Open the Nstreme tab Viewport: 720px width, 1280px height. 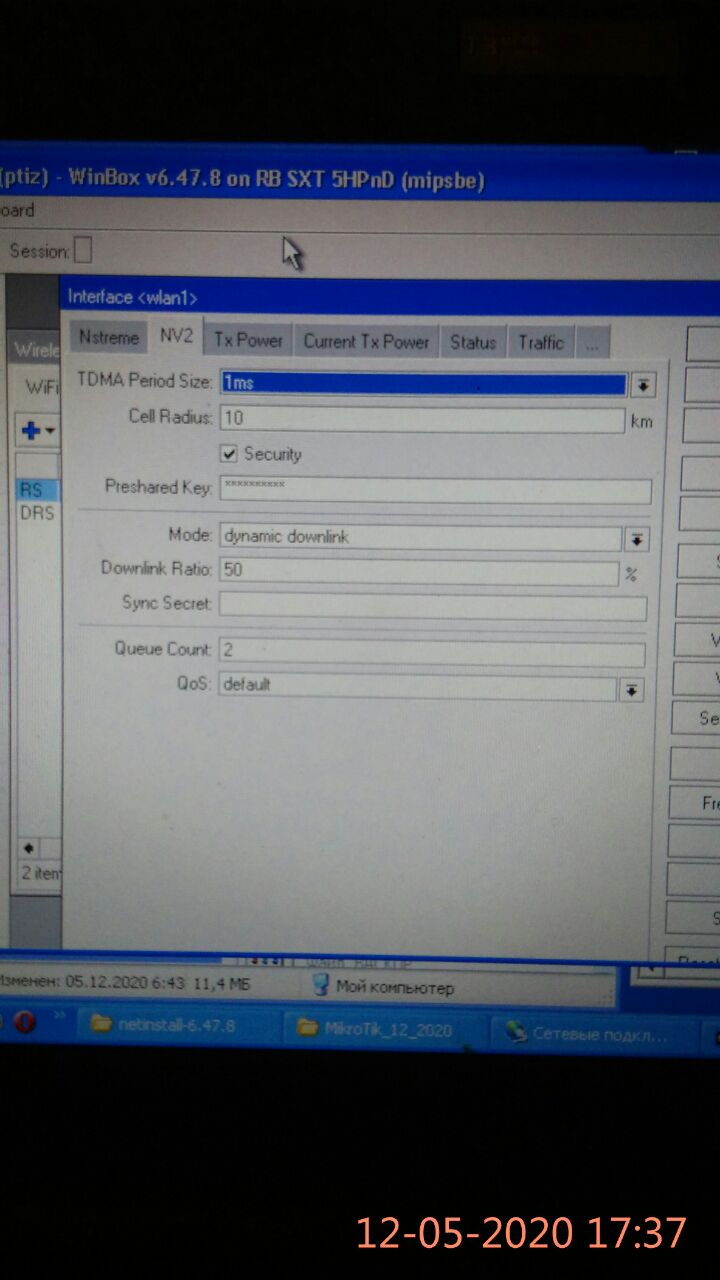108,338
